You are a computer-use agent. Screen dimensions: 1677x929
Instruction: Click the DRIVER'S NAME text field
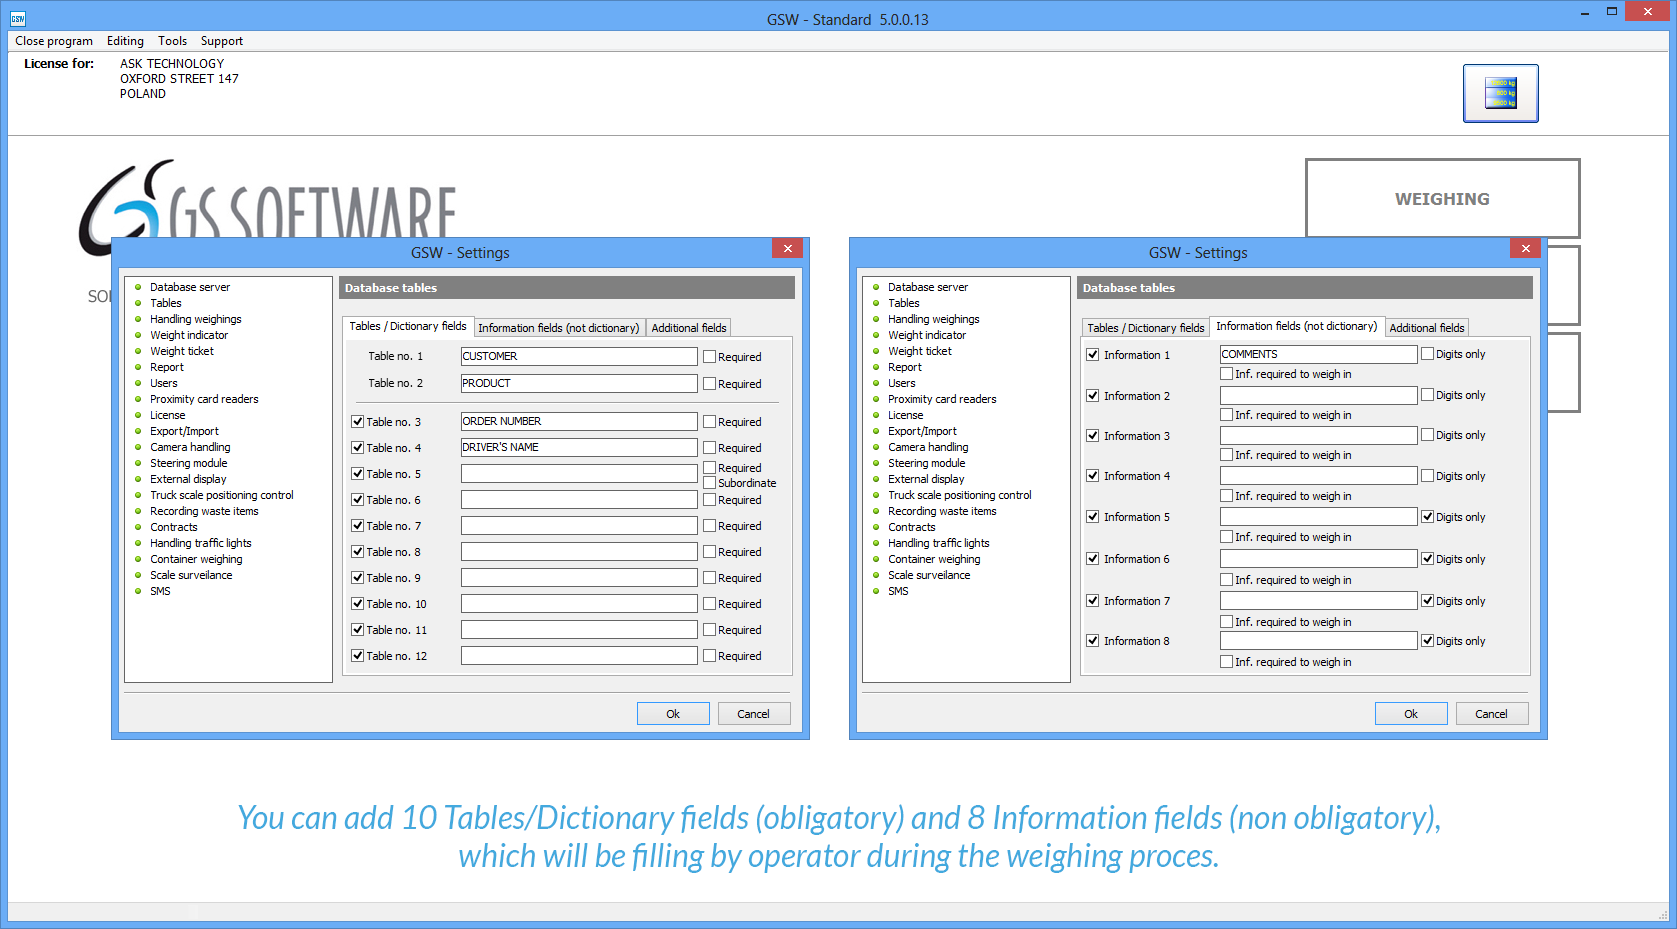[x=578, y=448]
